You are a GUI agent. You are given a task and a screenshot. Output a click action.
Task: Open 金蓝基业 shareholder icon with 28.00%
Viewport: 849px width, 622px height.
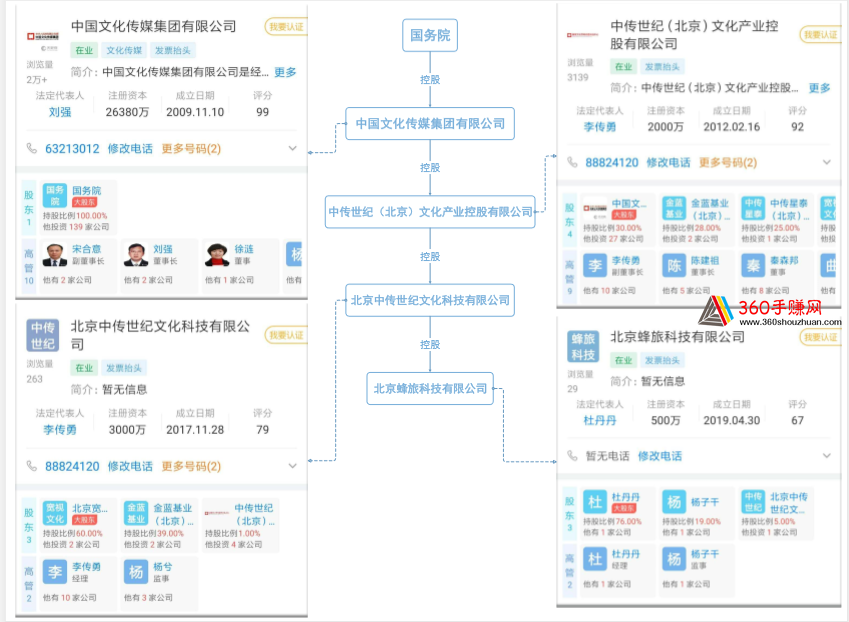(x=674, y=209)
